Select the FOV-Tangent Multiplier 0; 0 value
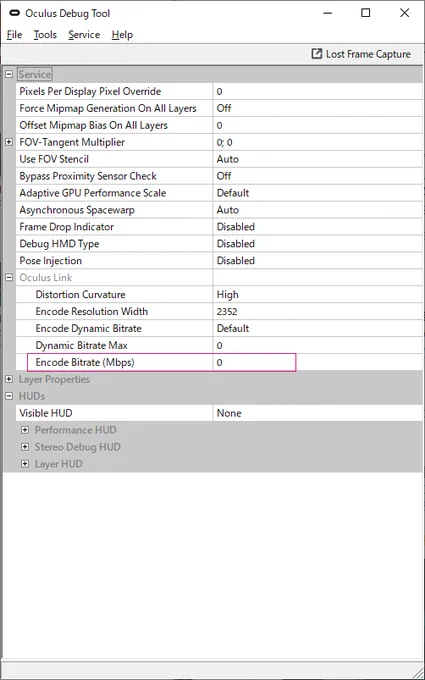 (317, 142)
